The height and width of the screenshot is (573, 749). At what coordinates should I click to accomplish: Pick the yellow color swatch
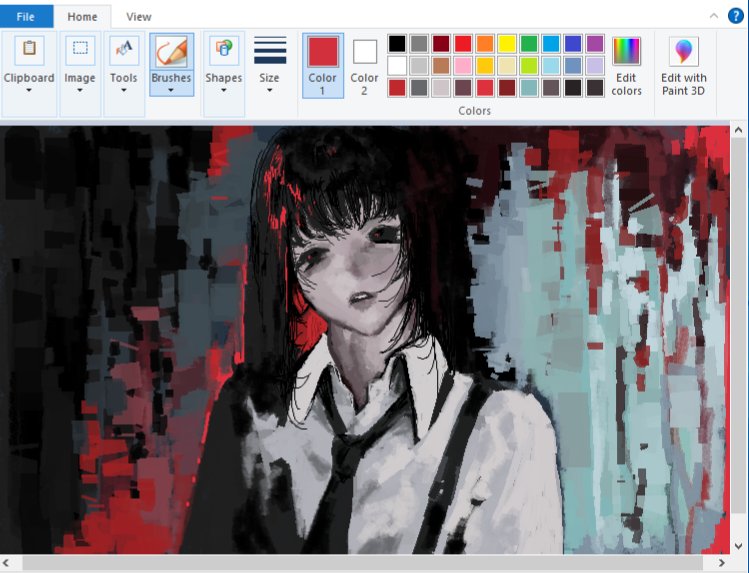(507, 43)
